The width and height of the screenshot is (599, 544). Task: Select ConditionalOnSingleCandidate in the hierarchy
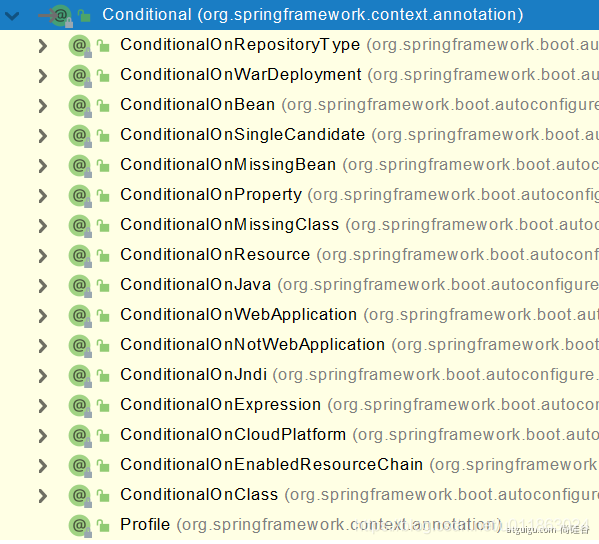(x=243, y=135)
